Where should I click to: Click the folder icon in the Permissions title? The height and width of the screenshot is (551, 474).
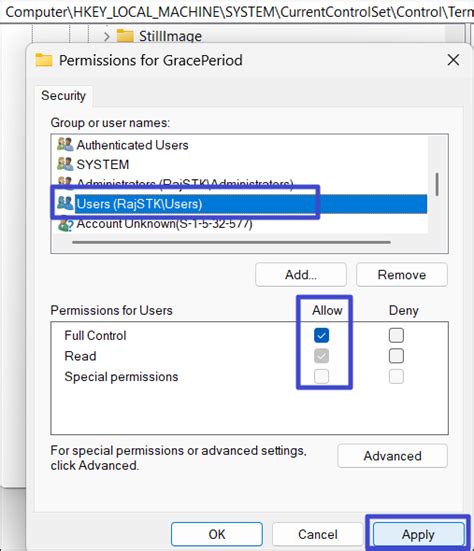click(x=44, y=60)
